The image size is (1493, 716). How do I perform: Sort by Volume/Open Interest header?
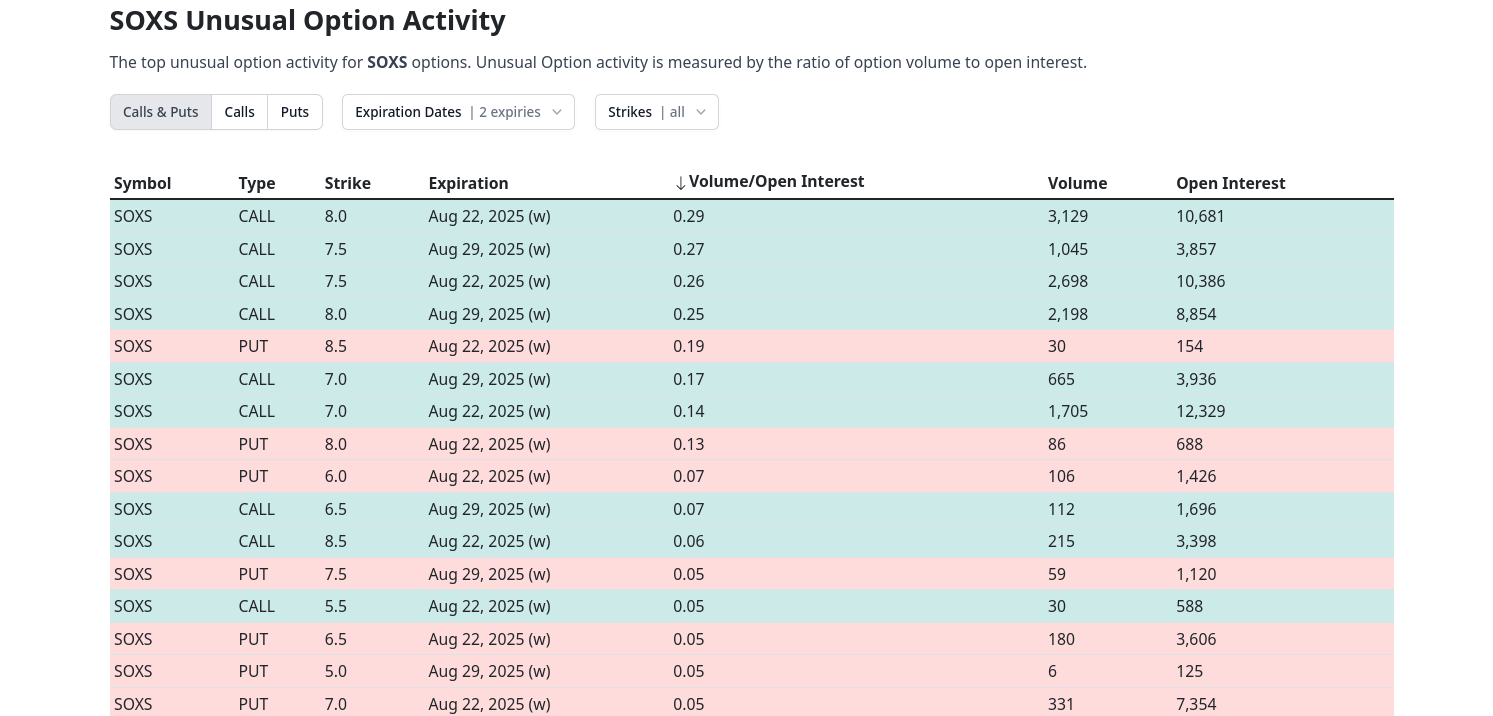point(776,182)
